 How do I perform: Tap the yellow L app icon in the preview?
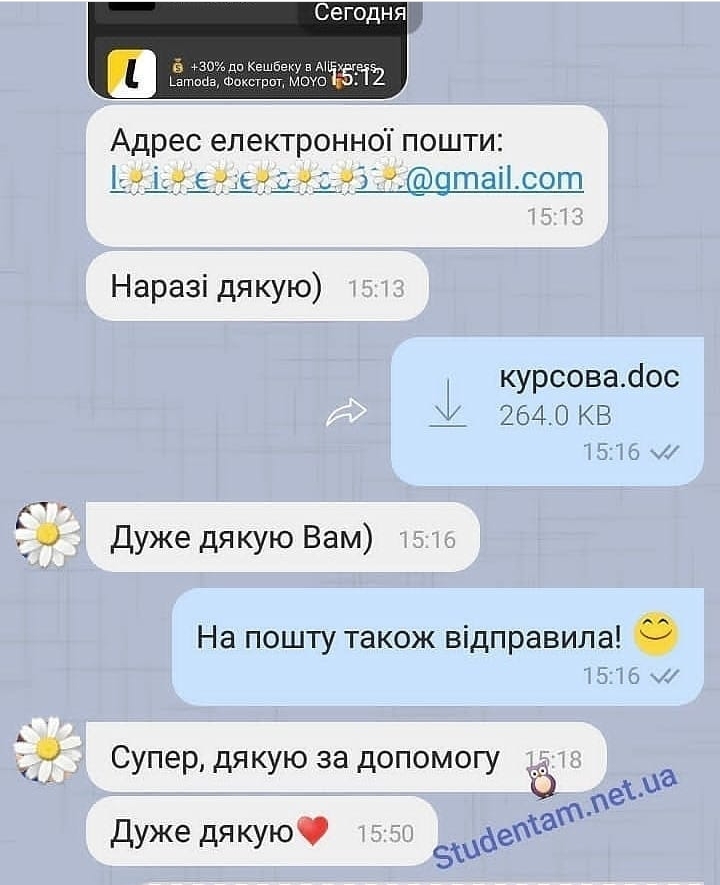[x=131, y=74]
